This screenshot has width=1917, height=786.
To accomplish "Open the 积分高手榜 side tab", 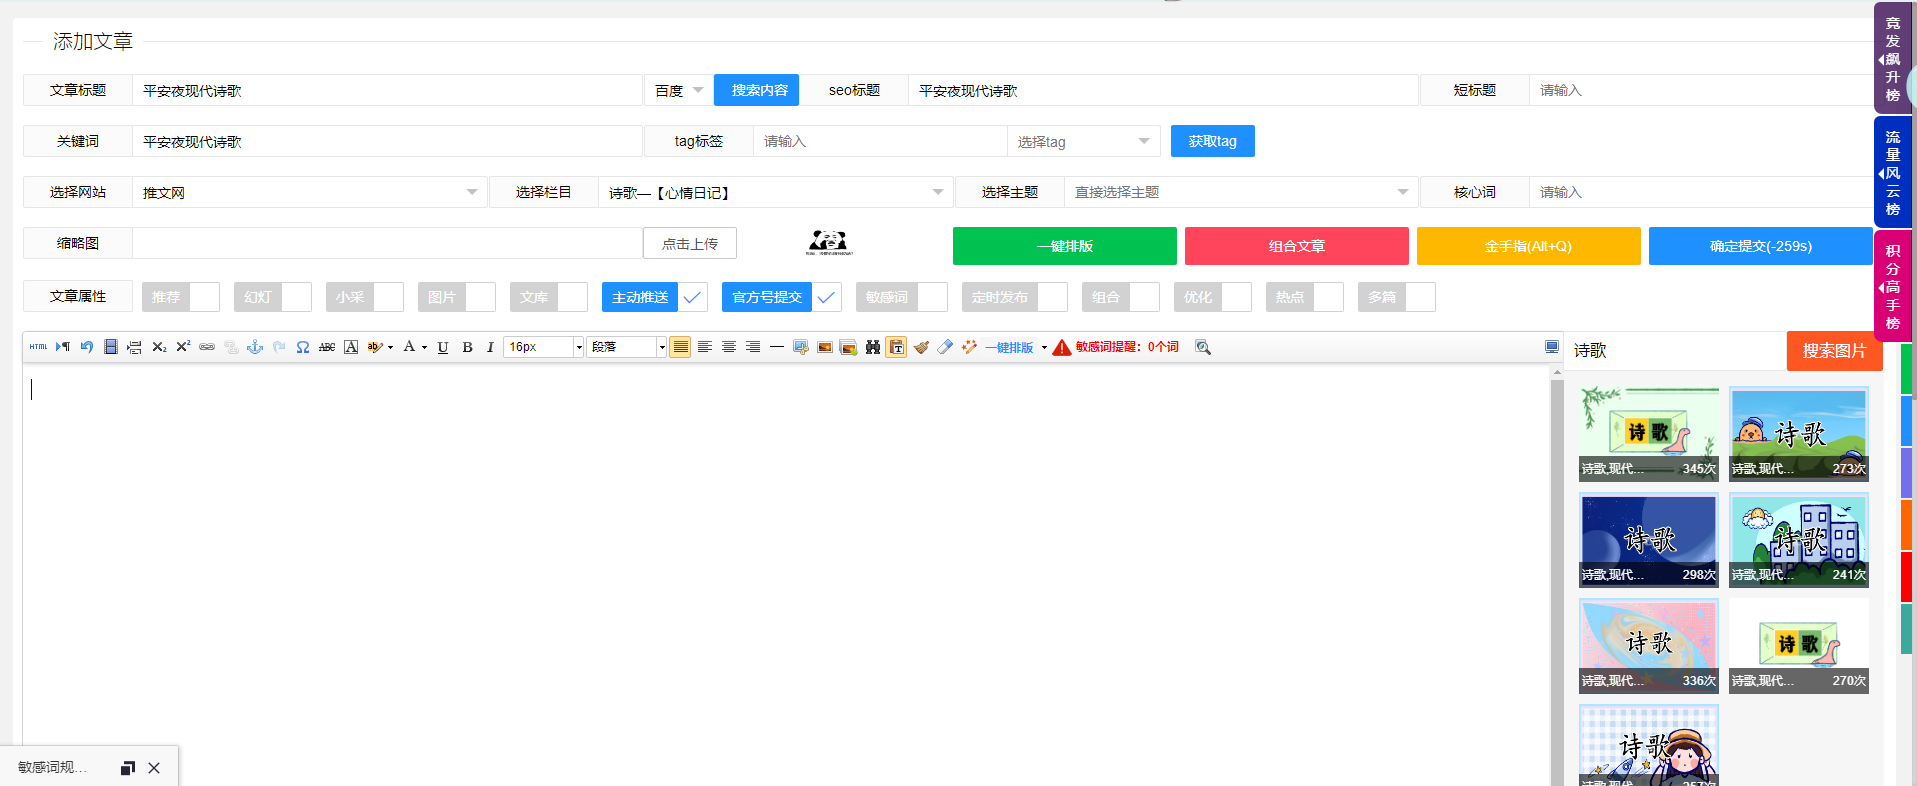I will click(1892, 286).
